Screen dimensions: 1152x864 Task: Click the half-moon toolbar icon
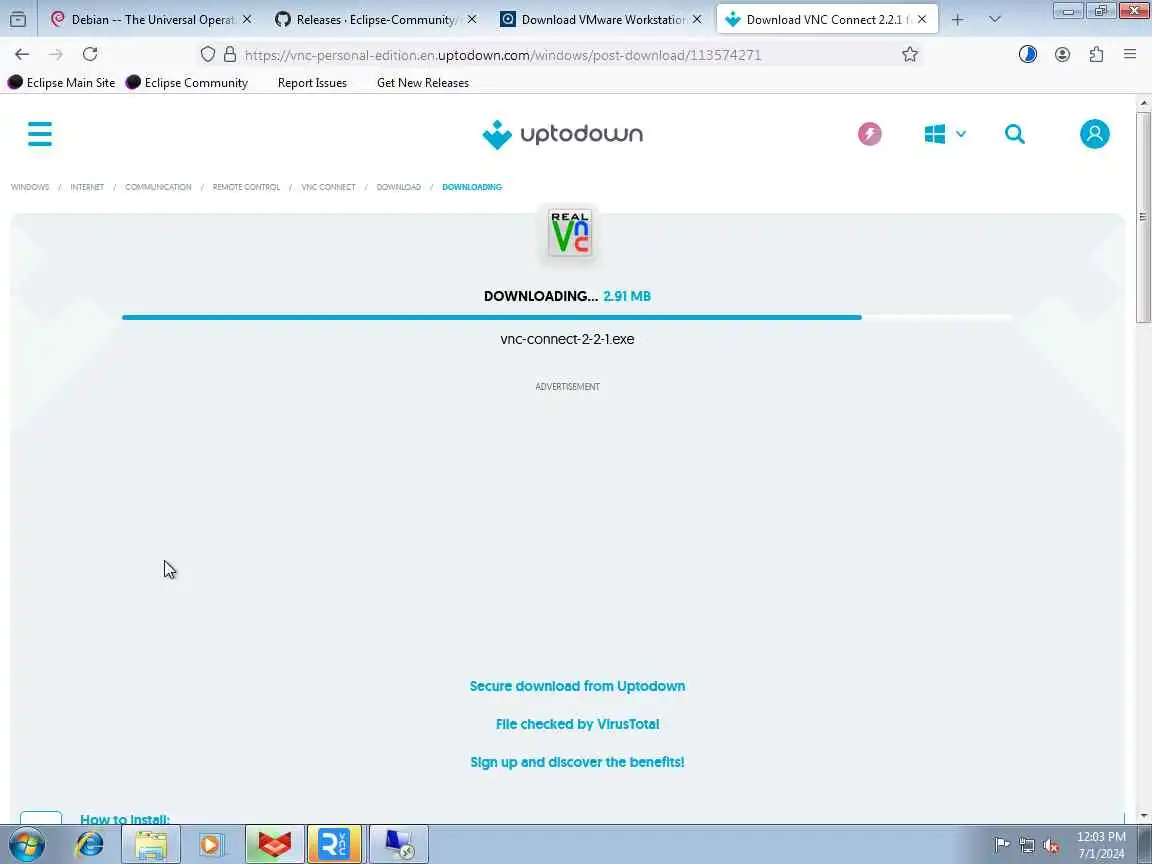[x=1028, y=54]
